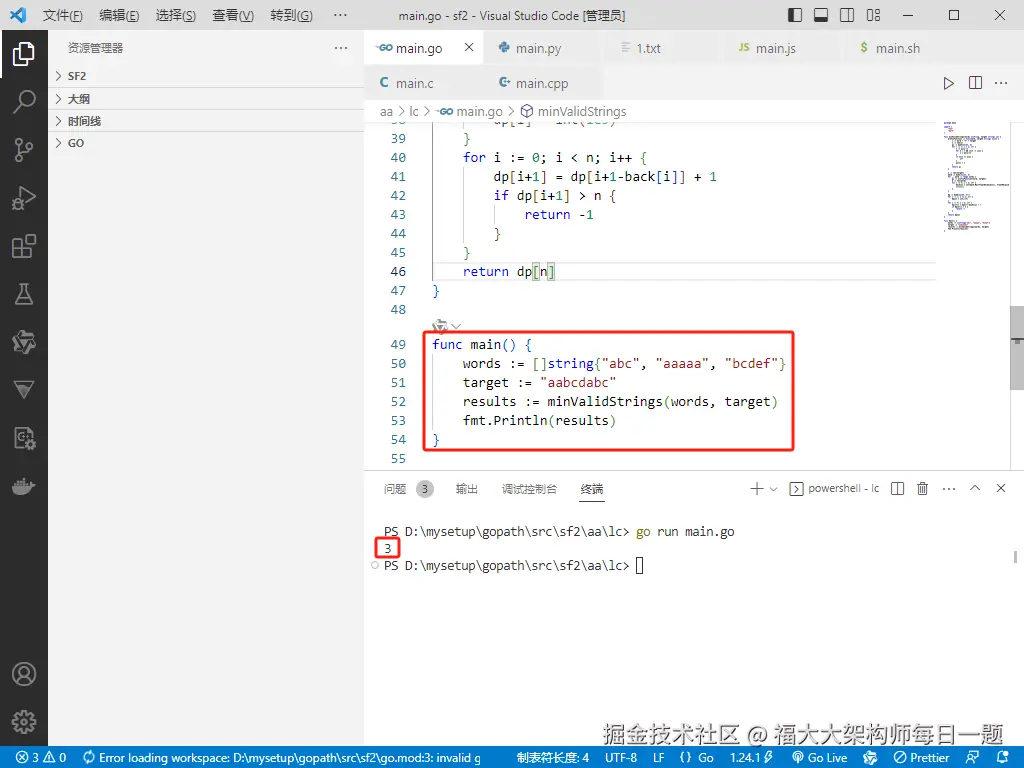Screen dimensions: 1024x768
Task: Open Source Control view
Action: pyautogui.click(x=24, y=150)
